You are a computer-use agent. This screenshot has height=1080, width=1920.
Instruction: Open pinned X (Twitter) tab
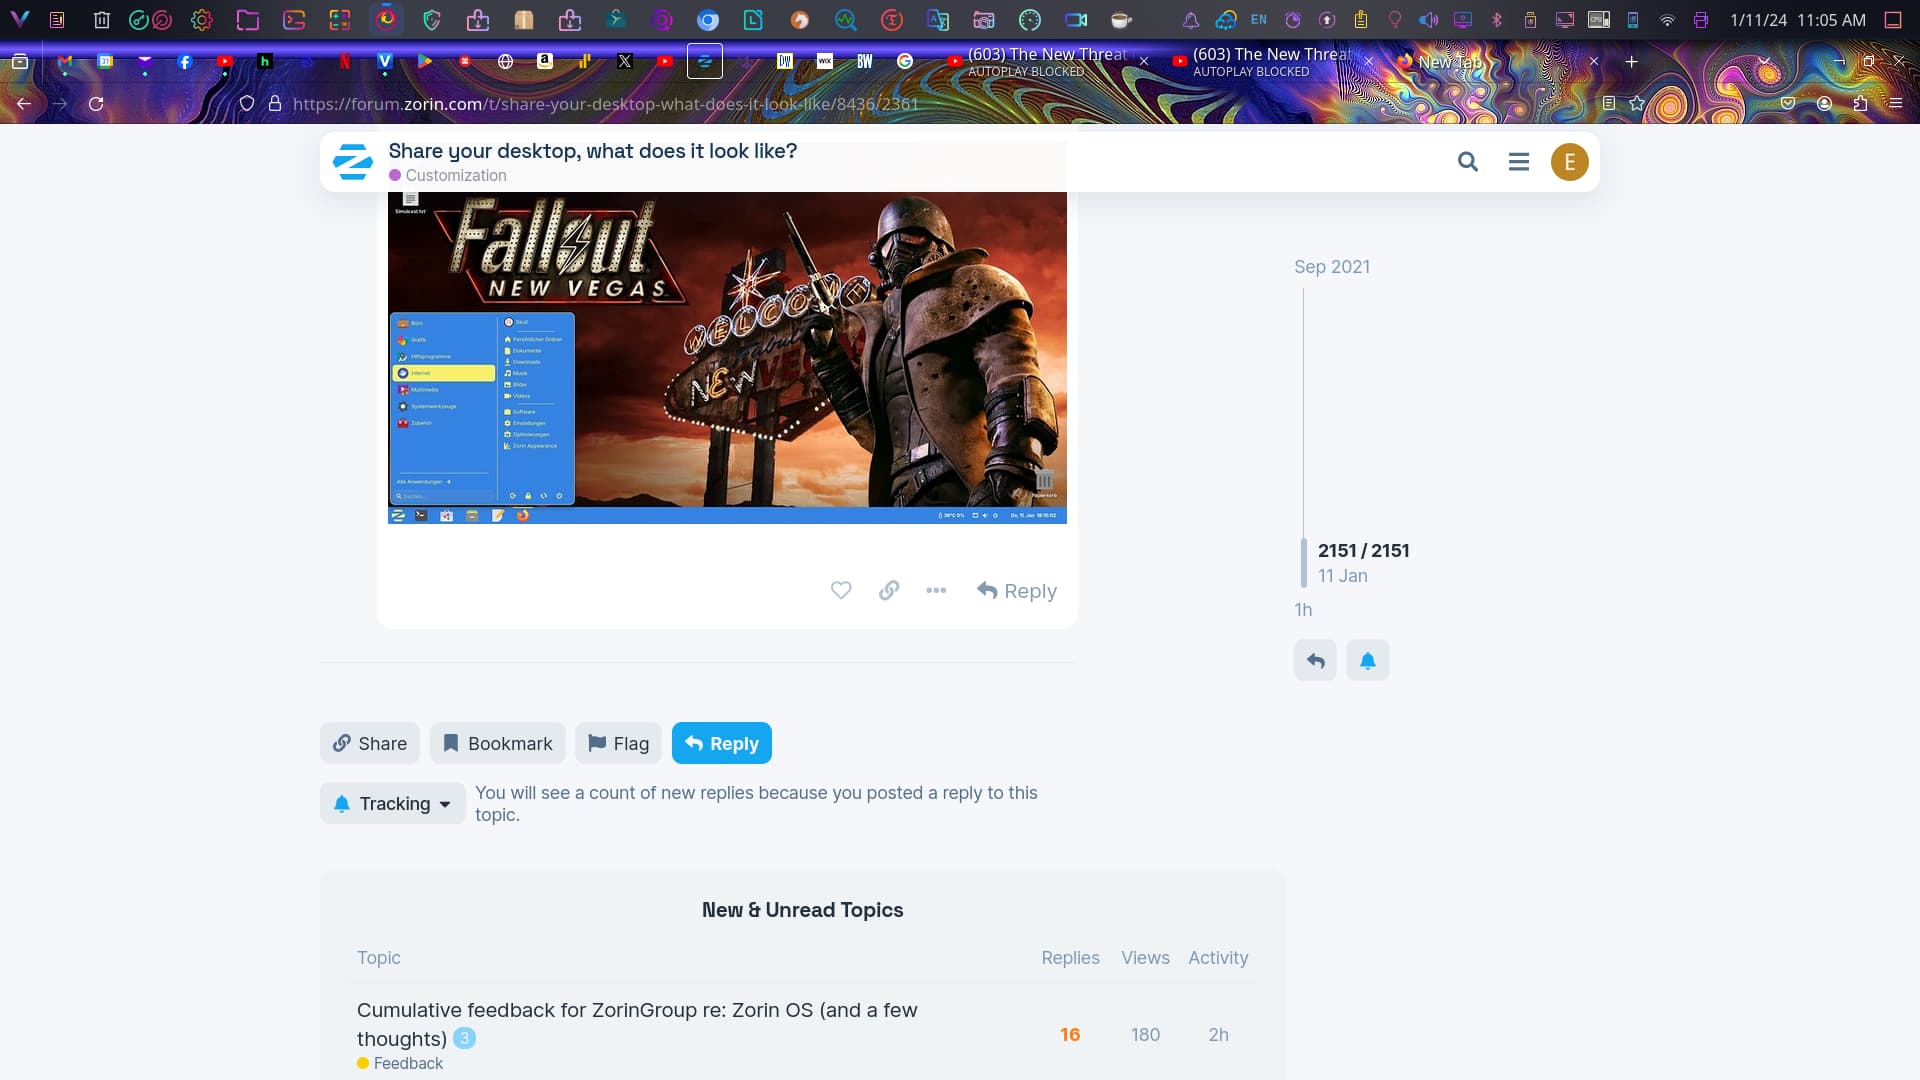625,62
